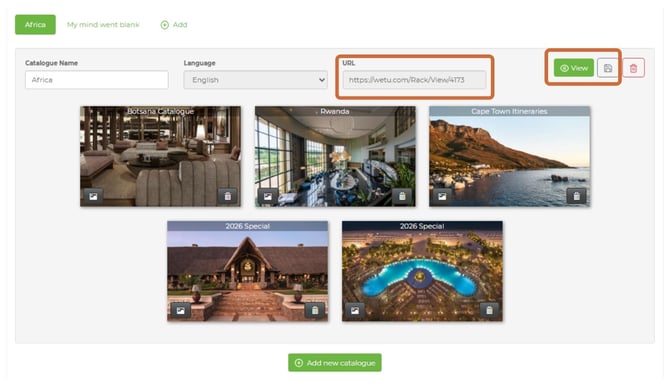Click the URL label text
The width and height of the screenshot is (670, 385).
click(x=349, y=63)
